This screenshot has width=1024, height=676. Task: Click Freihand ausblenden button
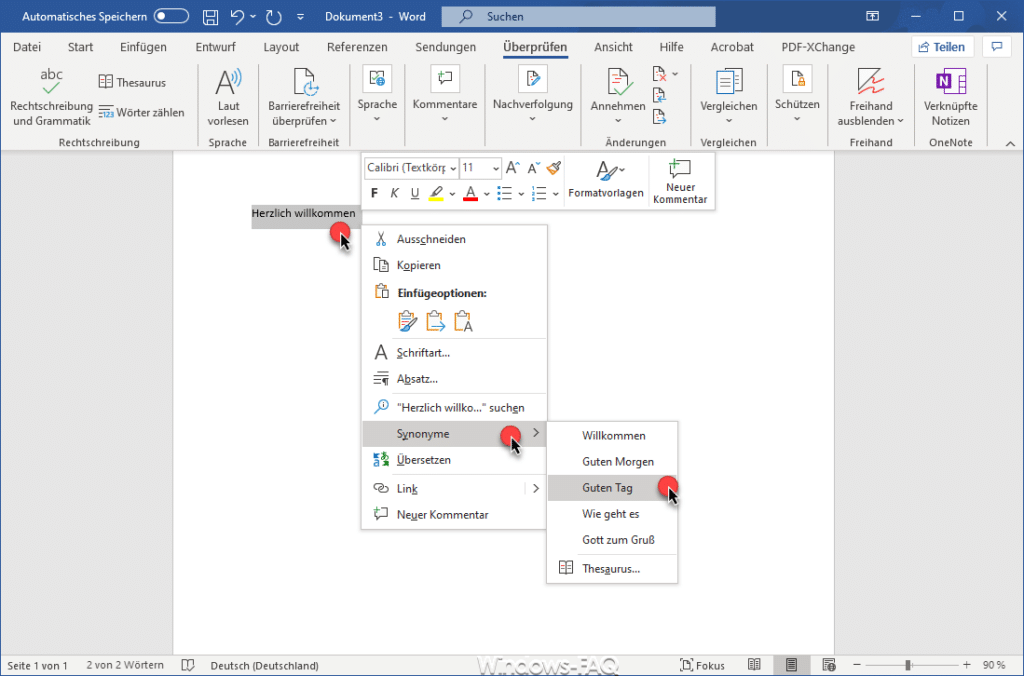coord(871,97)
